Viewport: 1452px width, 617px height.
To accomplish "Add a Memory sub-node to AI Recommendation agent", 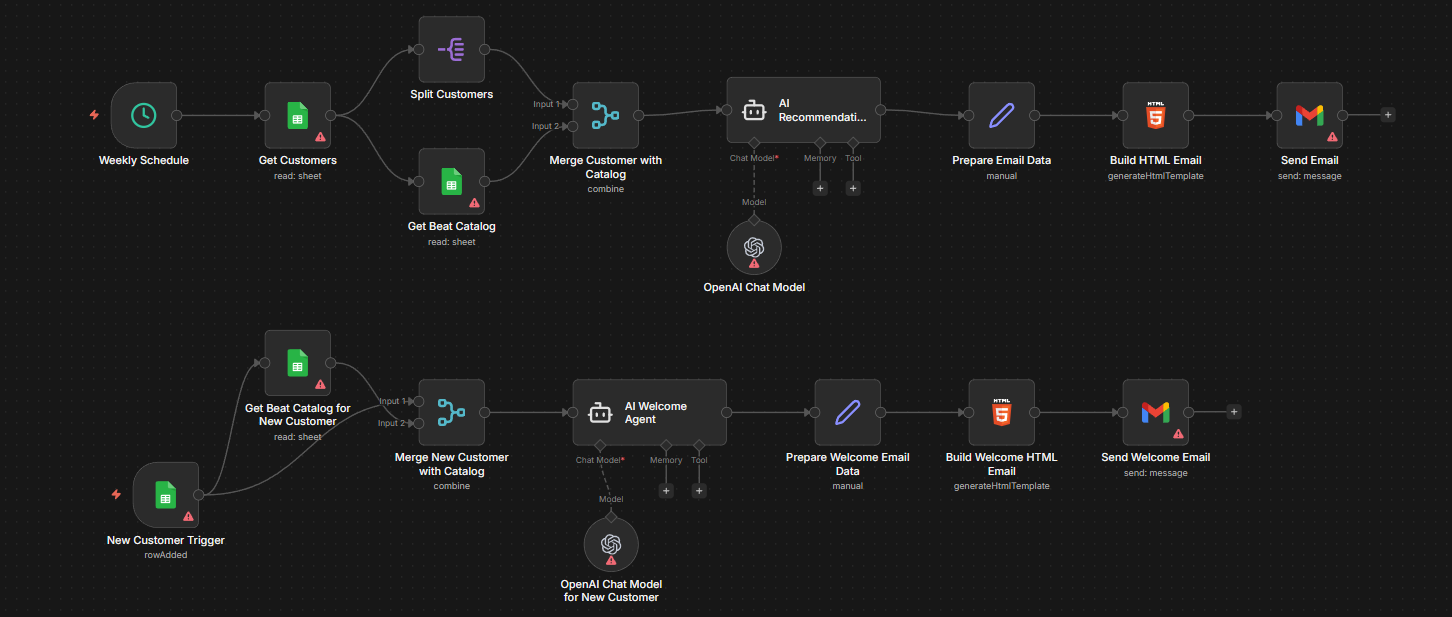I will click(820, 188).
